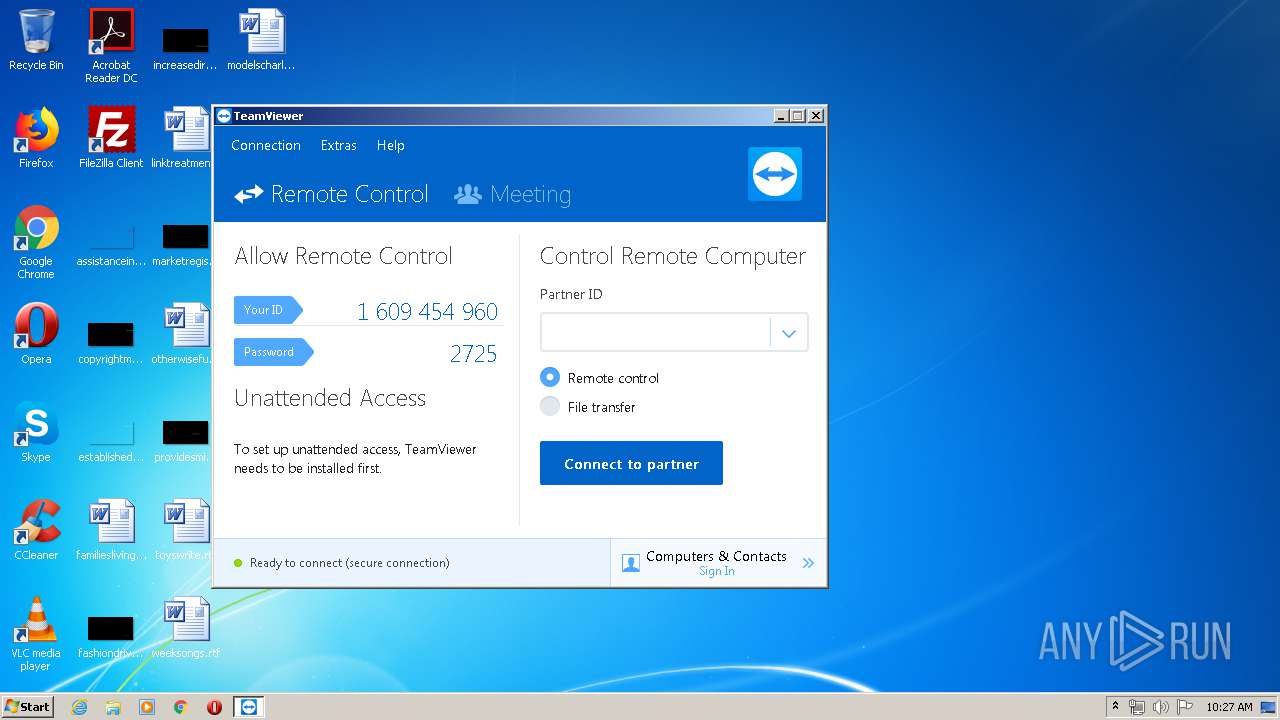Select the Skype desktop icon

pos(36,432)
